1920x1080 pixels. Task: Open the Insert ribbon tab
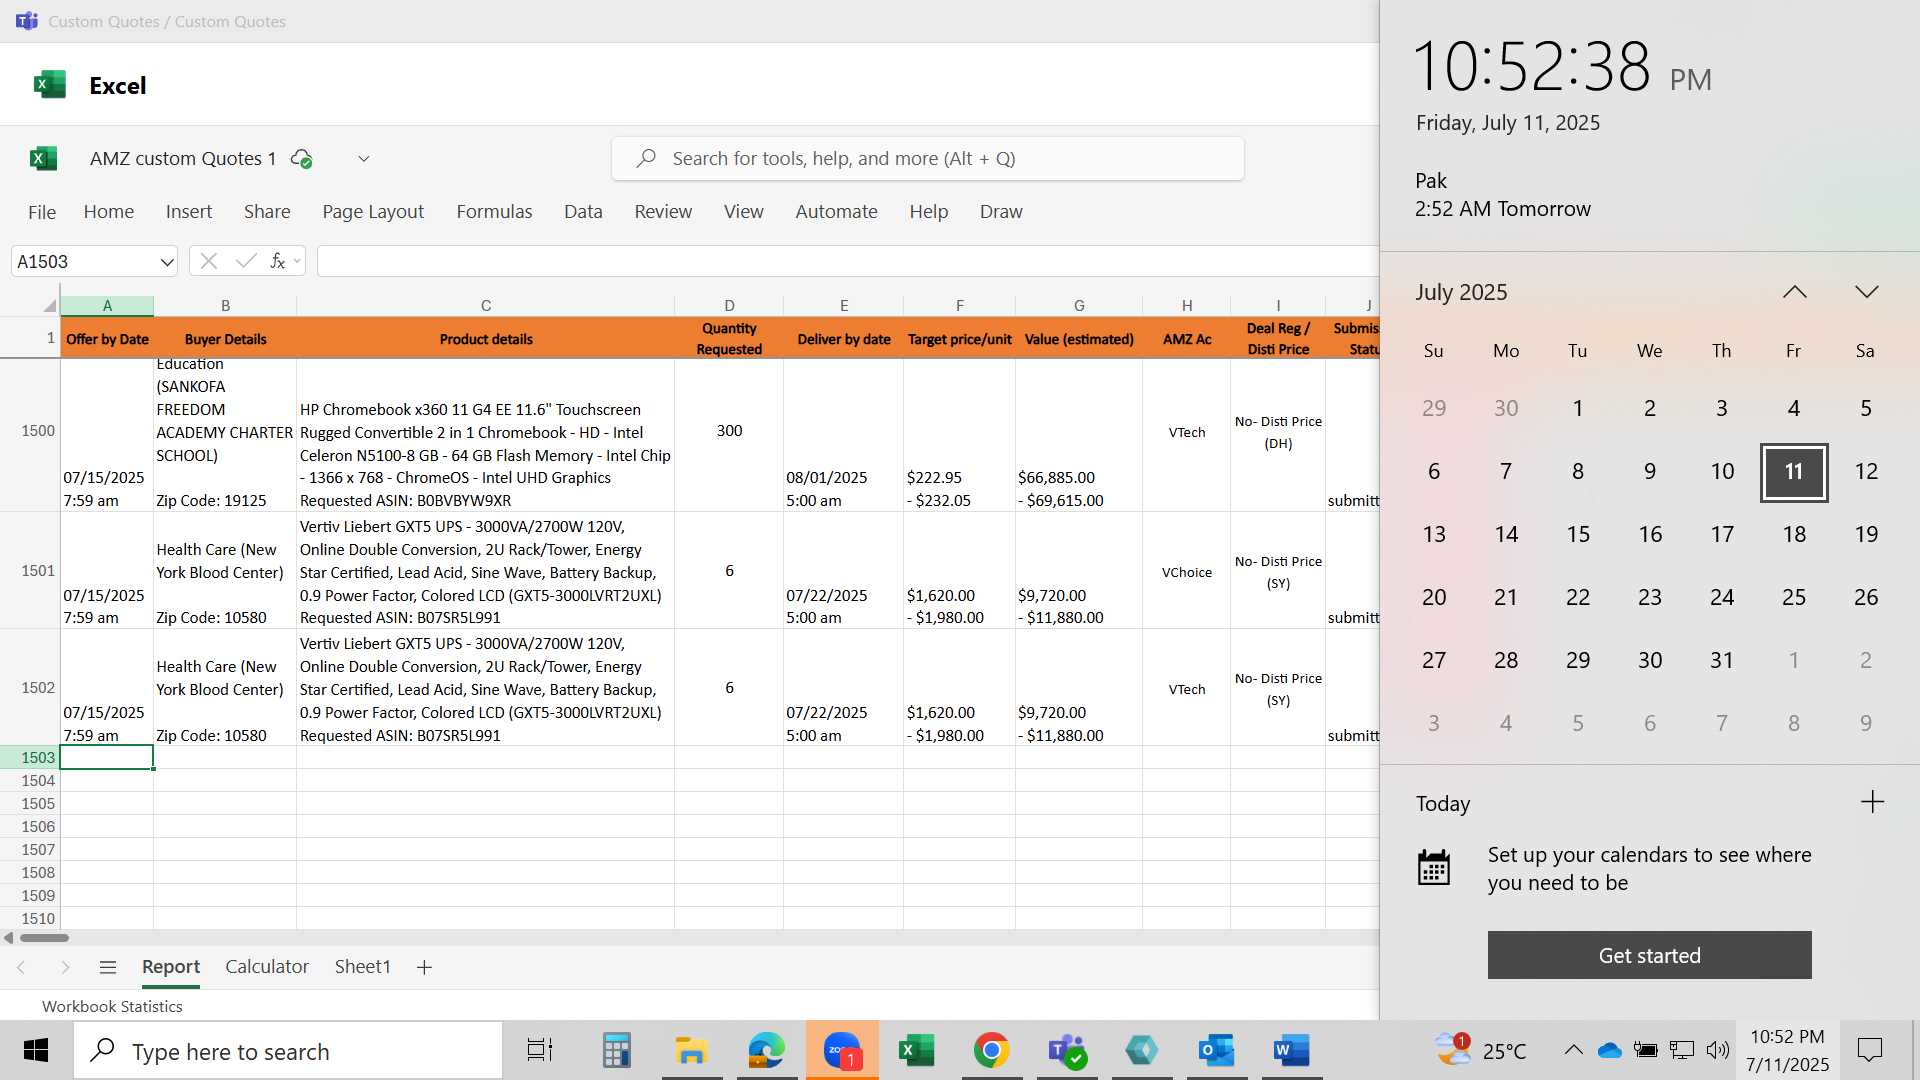tap(189, 211)
